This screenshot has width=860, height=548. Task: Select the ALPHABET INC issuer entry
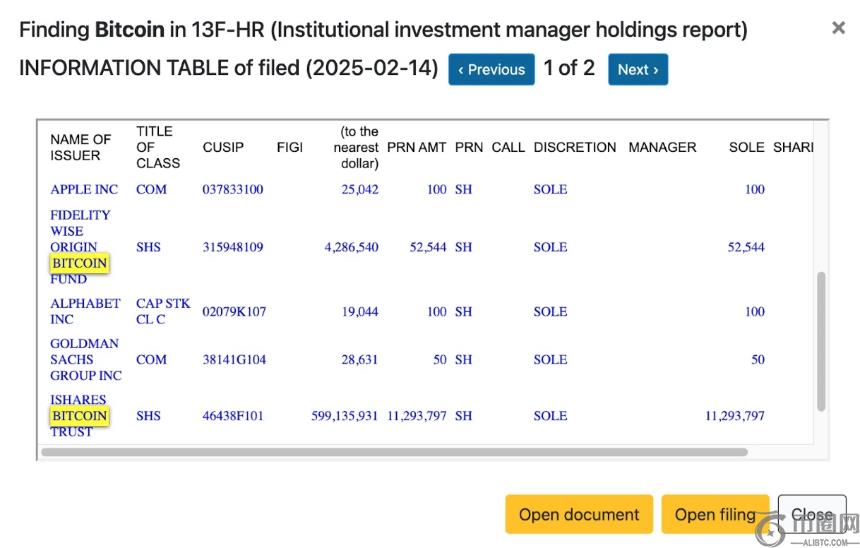click(85, 311)
